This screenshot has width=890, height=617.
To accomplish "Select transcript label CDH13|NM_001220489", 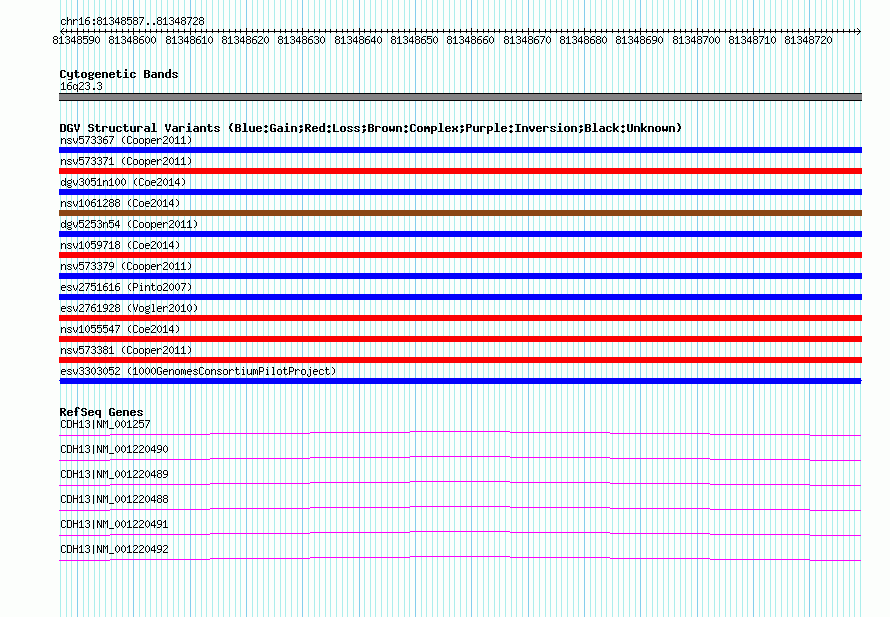I will pos(114,475).
